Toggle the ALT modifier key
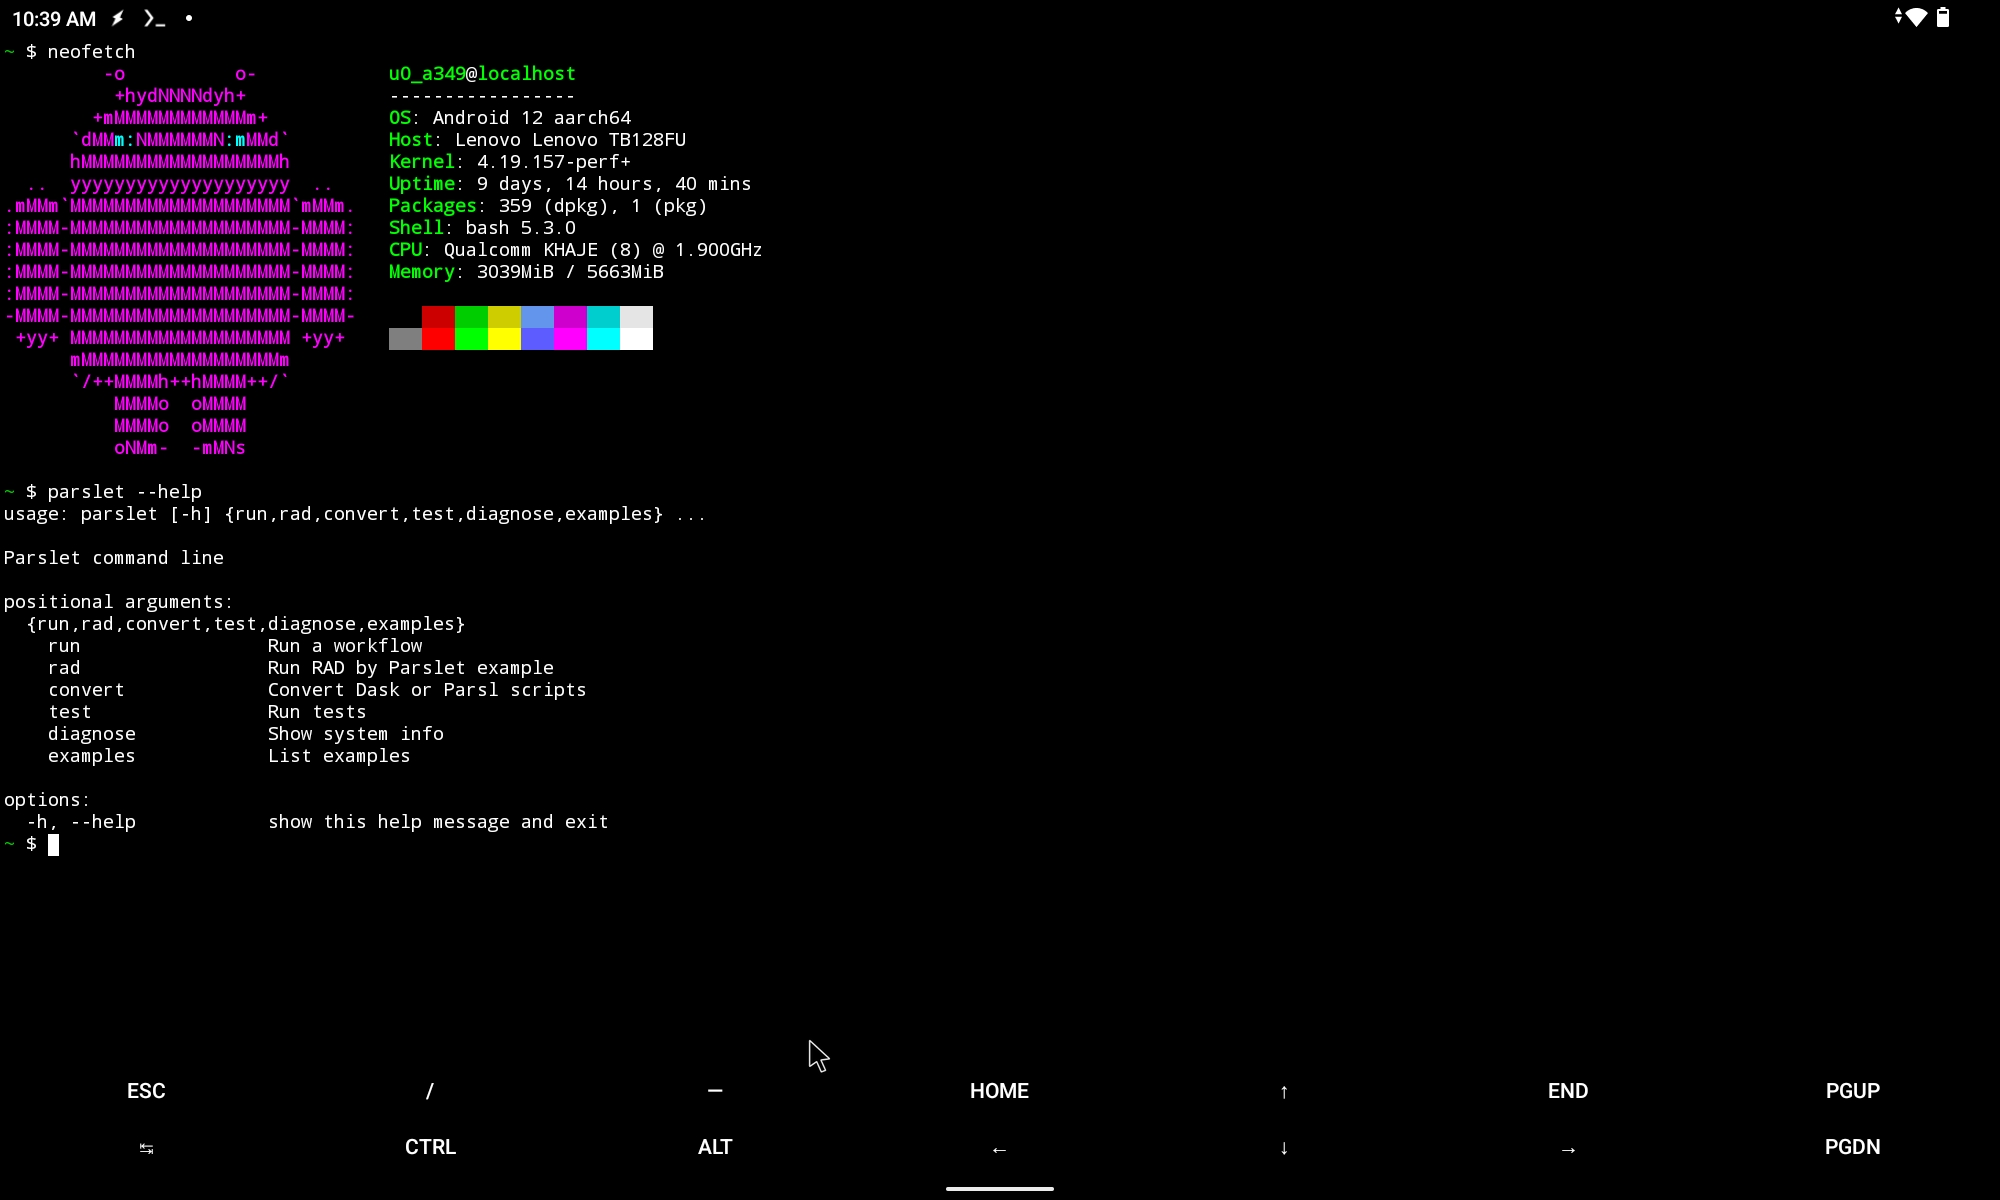Image resolution: width=2000 pixels, height=1200 pixels. pos(714,1147)
